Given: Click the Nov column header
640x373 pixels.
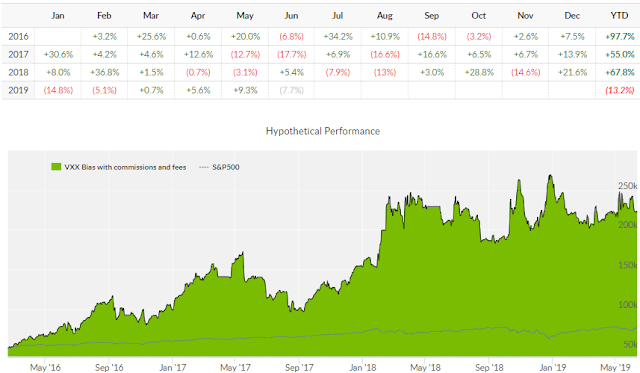Looking at the screenshot, I should pos(525,16).
